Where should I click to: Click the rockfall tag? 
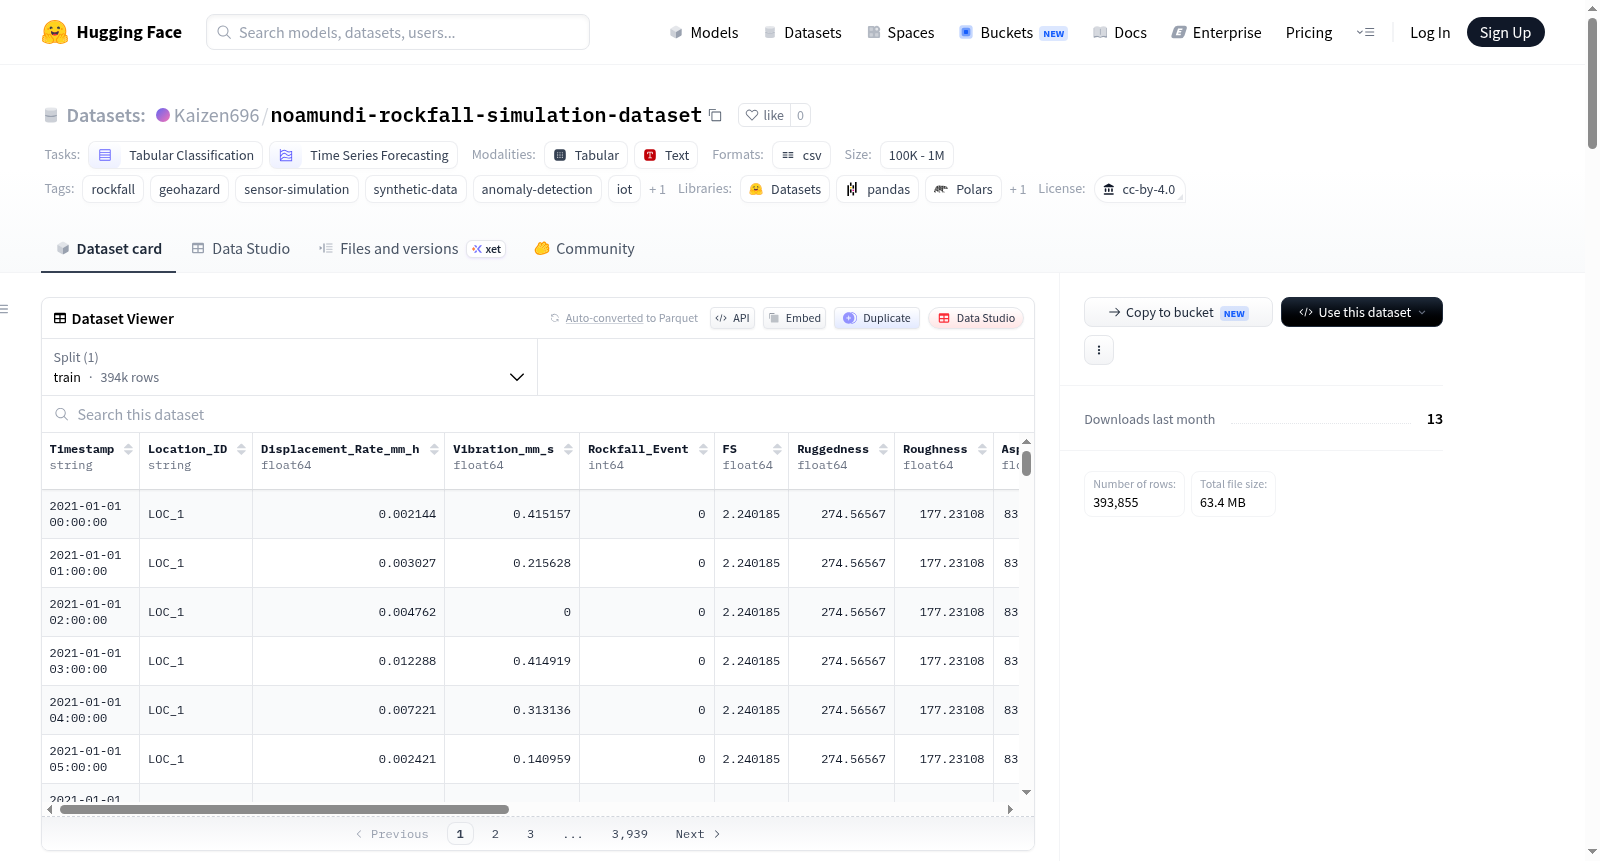113,189
